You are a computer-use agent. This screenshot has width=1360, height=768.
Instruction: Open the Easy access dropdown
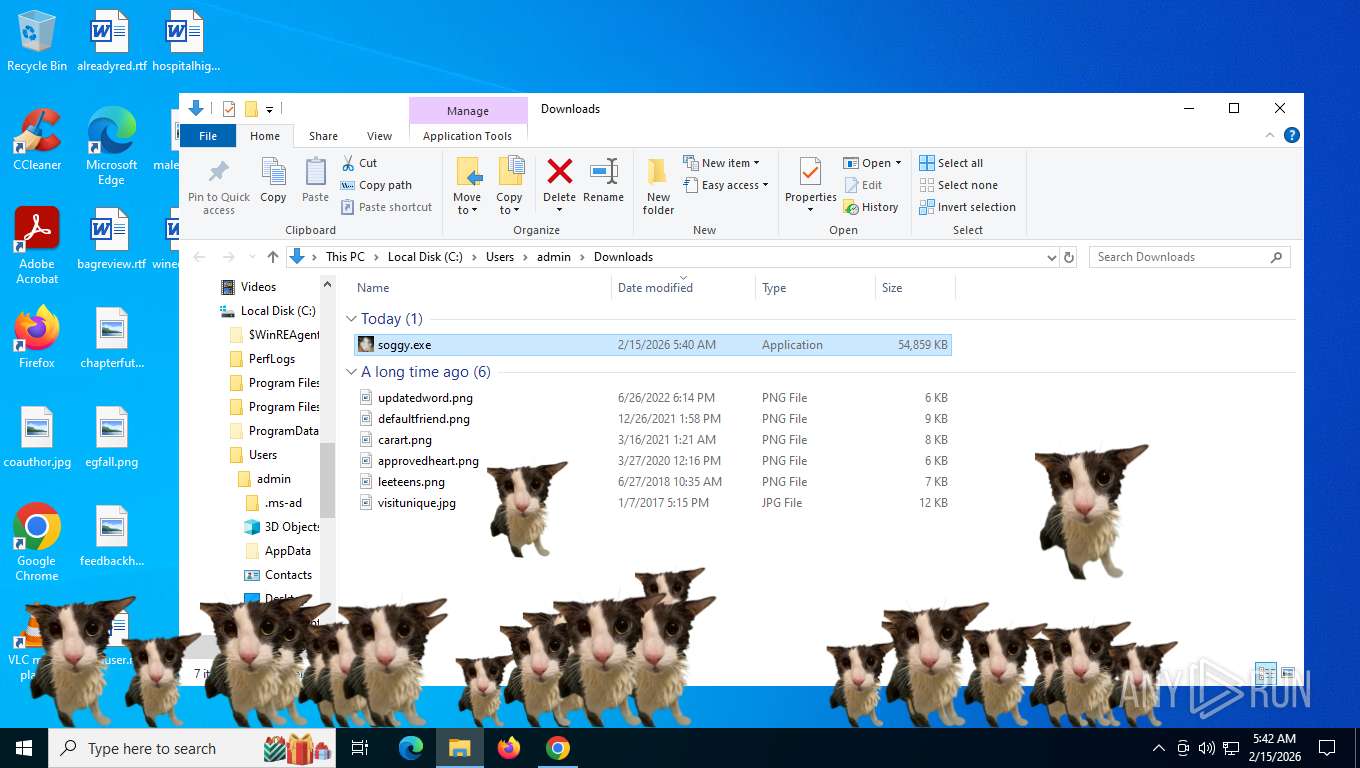(x=726, y=185)
